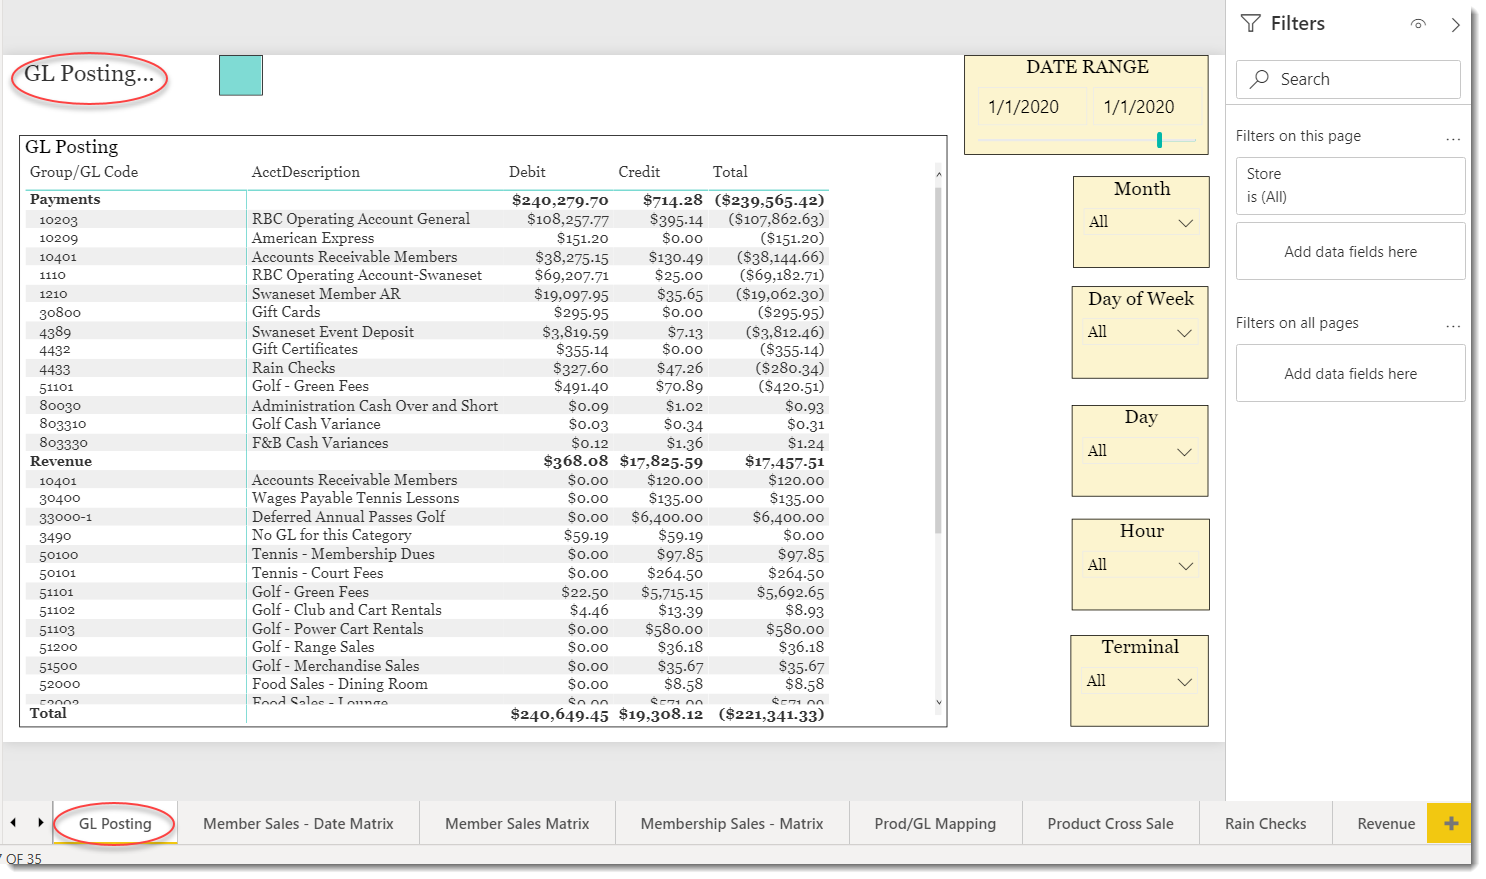Viewport: 1486px width, 879px height.
Task: Select the Revenue group row
Action: tap(427, 462)
